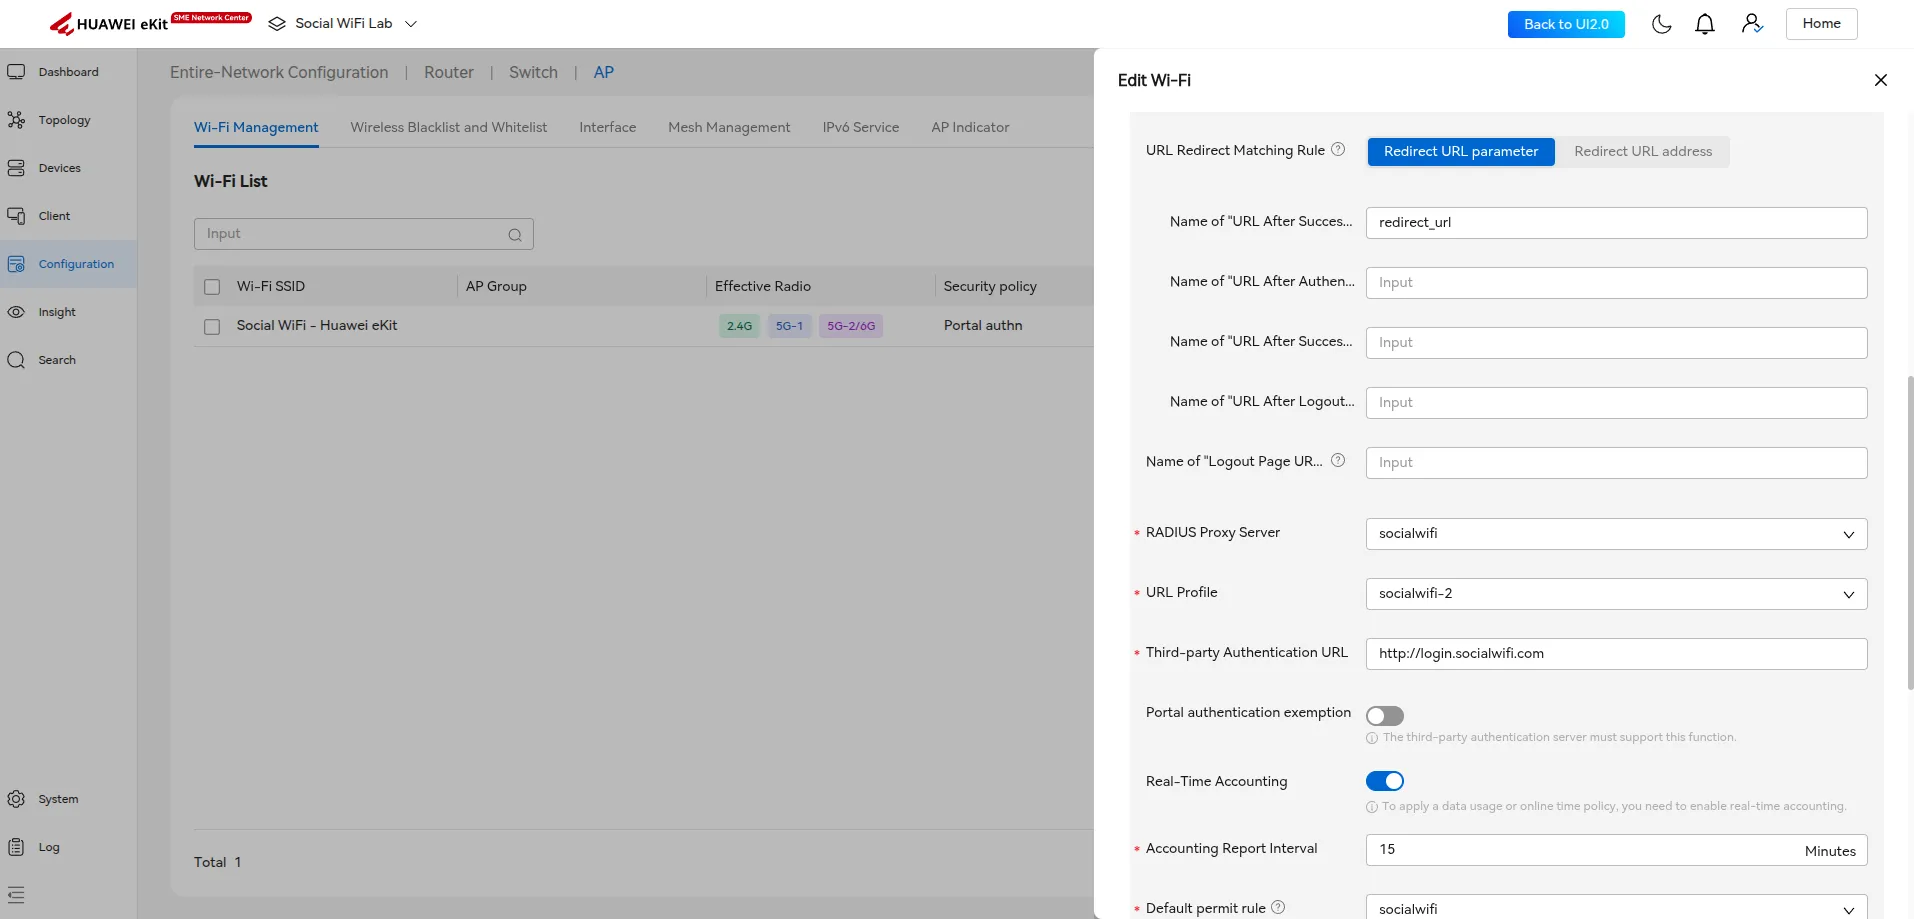The image size is (1914, 919).
Task: Click the Third-party Authentication URL field
Action: pos(1616,654)
